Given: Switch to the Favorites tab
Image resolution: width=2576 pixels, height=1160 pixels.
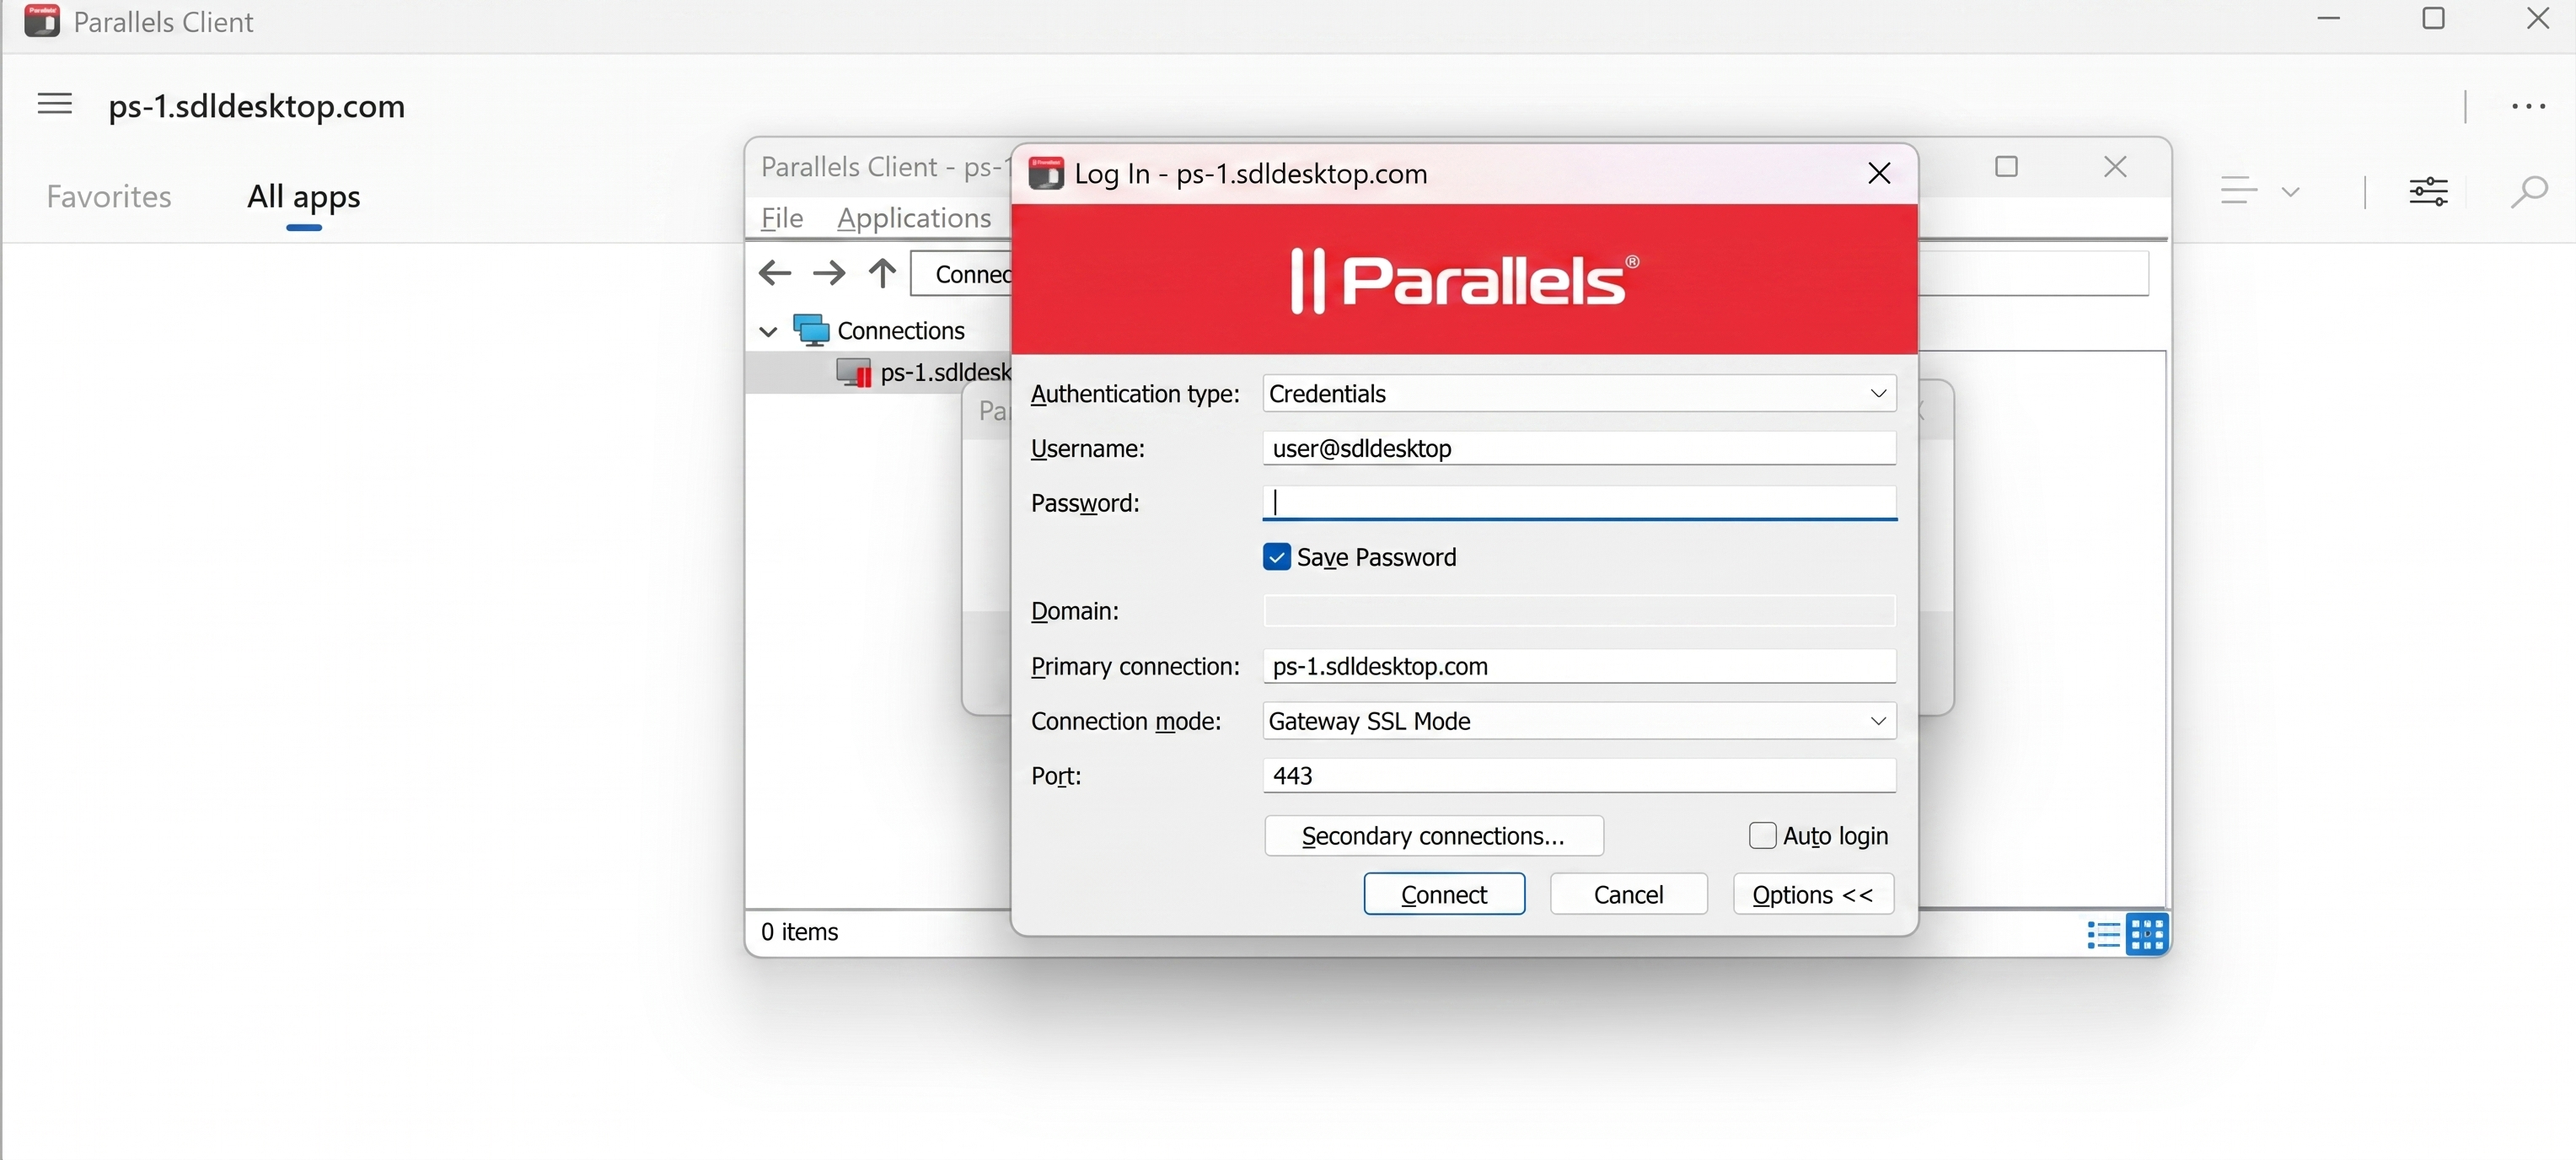Looking at the screenshot, I should [x=109, y=196].
